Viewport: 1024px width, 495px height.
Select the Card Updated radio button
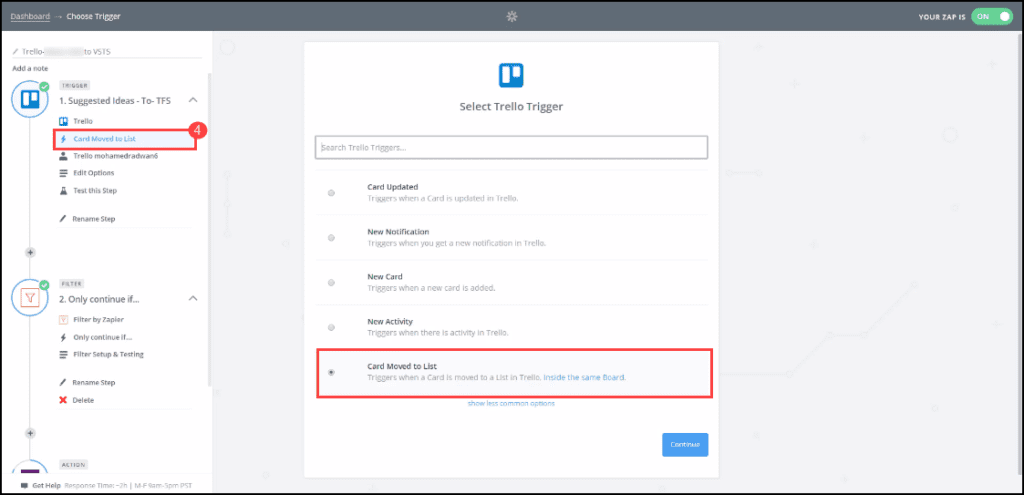331,192
